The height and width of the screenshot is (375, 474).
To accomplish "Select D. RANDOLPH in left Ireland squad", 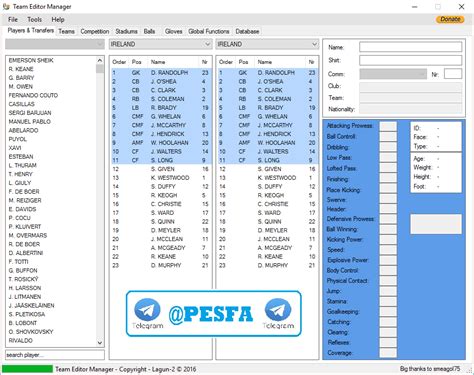I will coord(161,73).
